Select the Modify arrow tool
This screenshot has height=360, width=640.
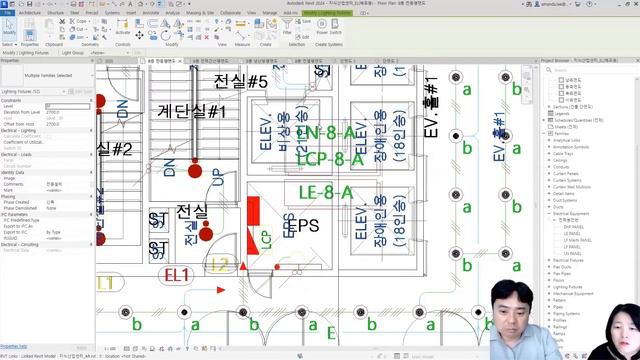point(9,26)
